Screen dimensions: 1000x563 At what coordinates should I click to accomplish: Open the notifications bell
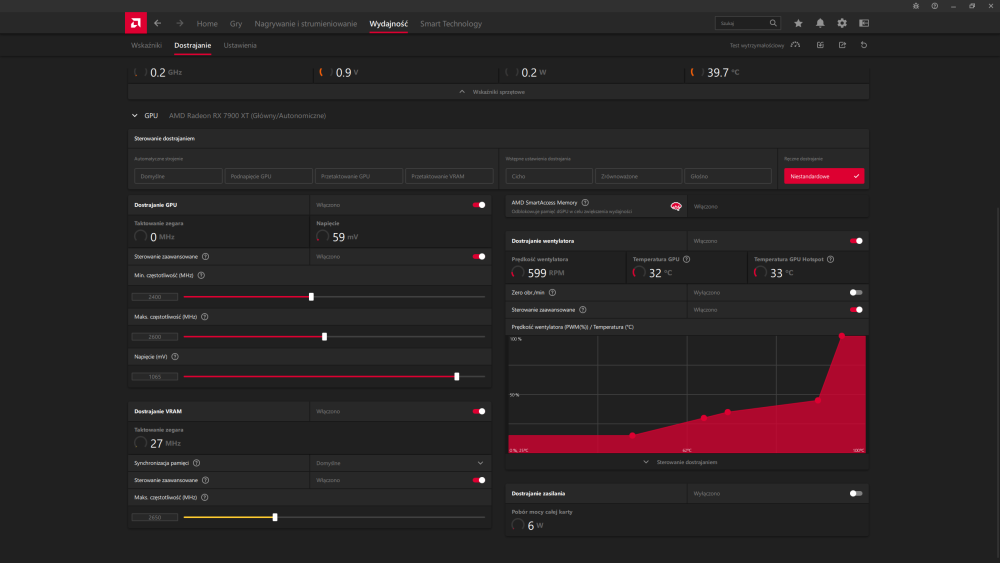point(820,23)
